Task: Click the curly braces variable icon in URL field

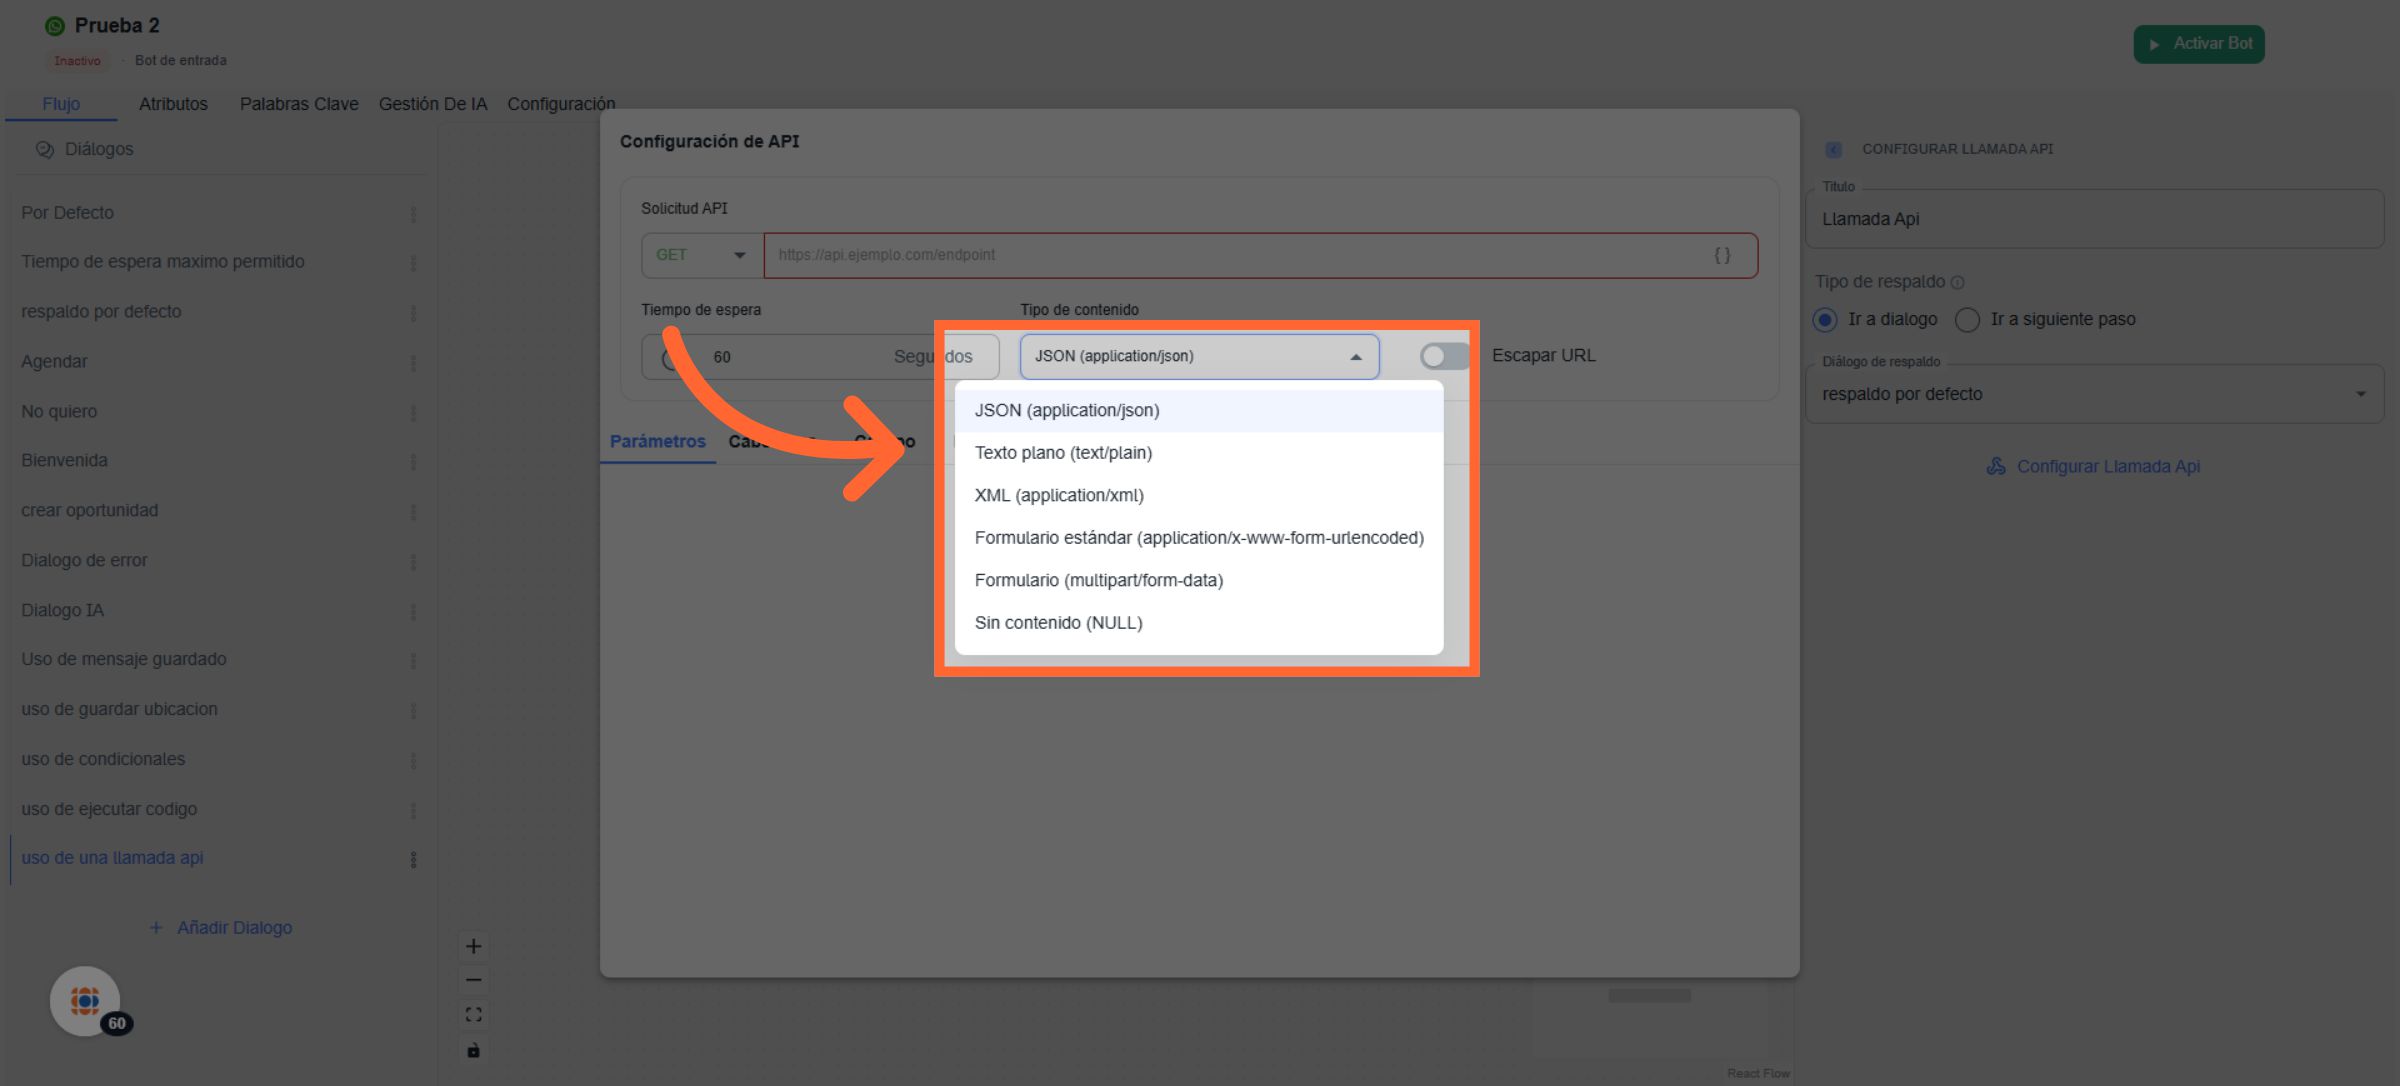Action: (1722, 255)
